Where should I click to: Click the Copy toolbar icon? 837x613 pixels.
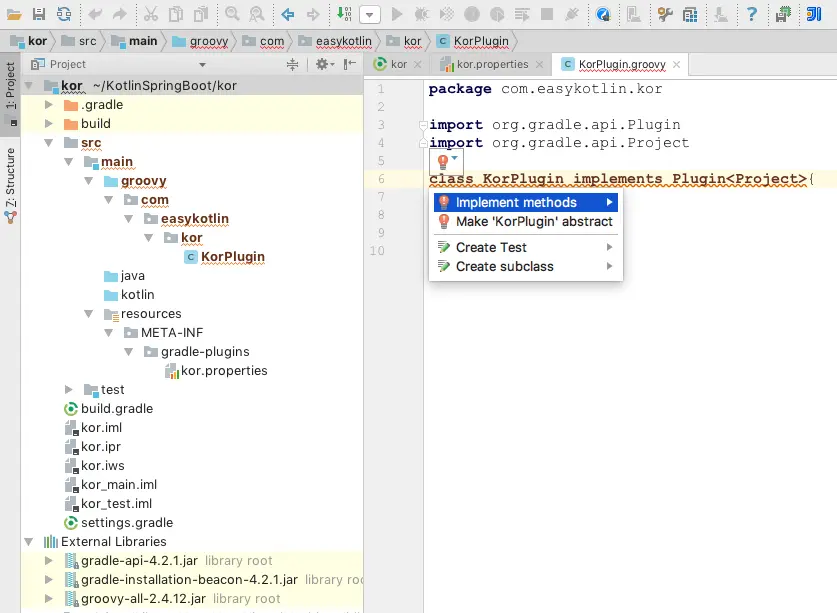[176, 14]
